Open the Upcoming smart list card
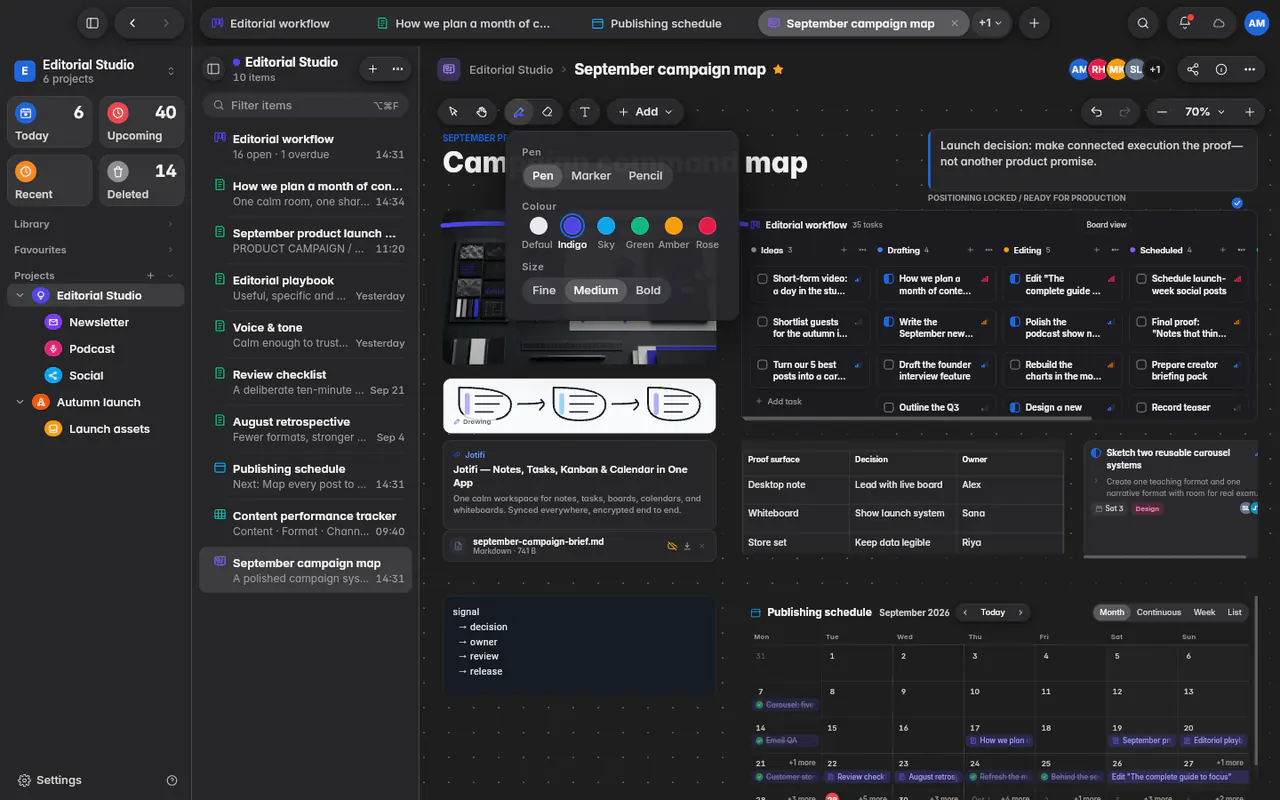 [x=142, y=123]
